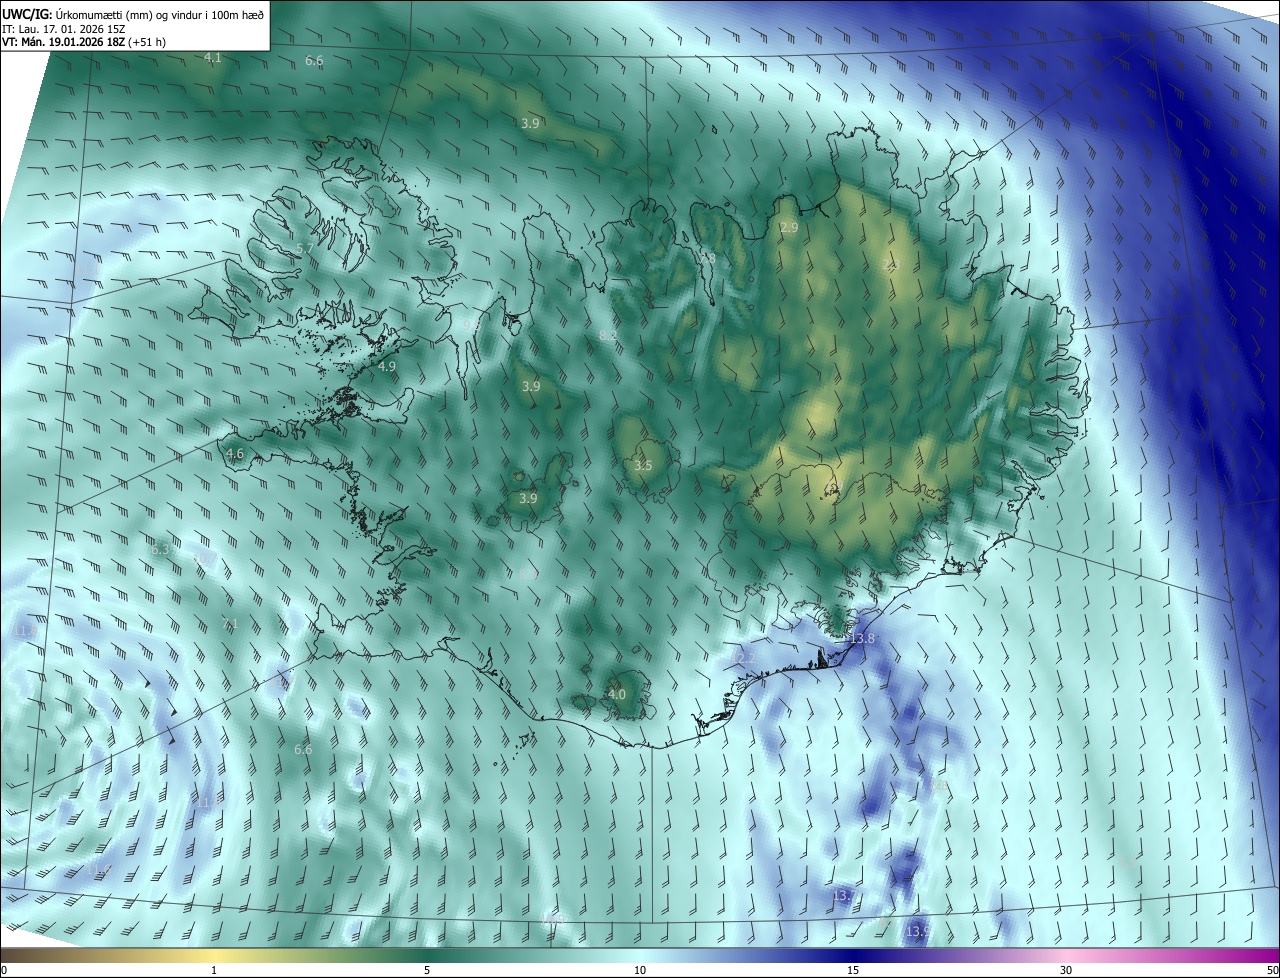Click the 13.8 value on the southeast coast
The height and width of the screenshot is (978, 1280).
coord(862,638)
